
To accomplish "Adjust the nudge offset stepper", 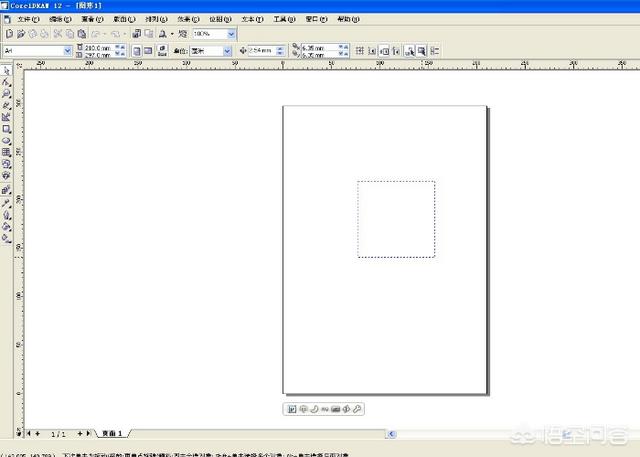I will click(x=280, y=51).
